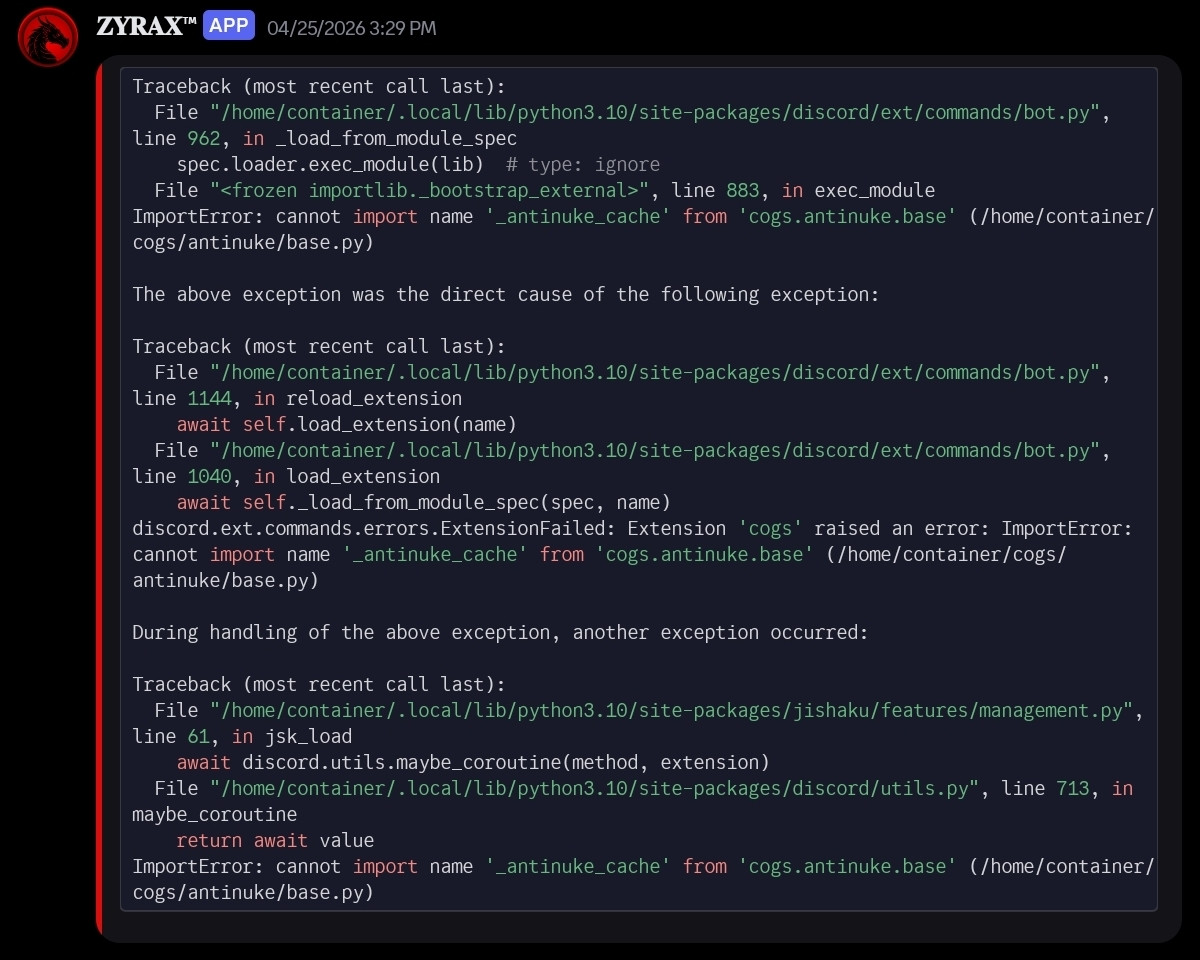Click 'discord.ext.commands.errors.ExtensionFailed' exception name
Screen dimensions: 1200x960
point(369,528)
